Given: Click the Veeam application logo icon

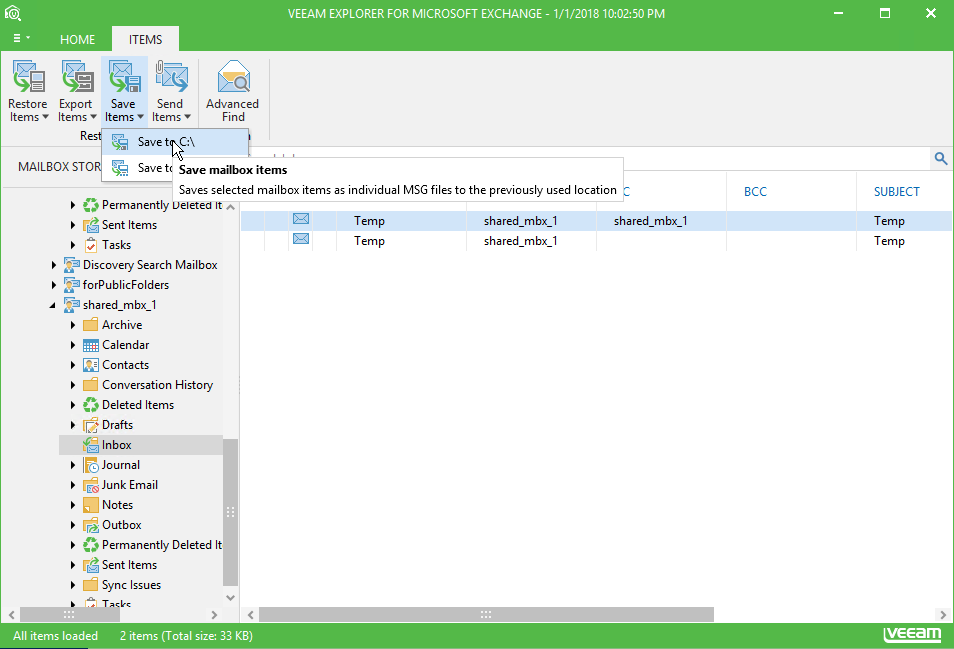Looking at the screenshot, I should point(13,13).
